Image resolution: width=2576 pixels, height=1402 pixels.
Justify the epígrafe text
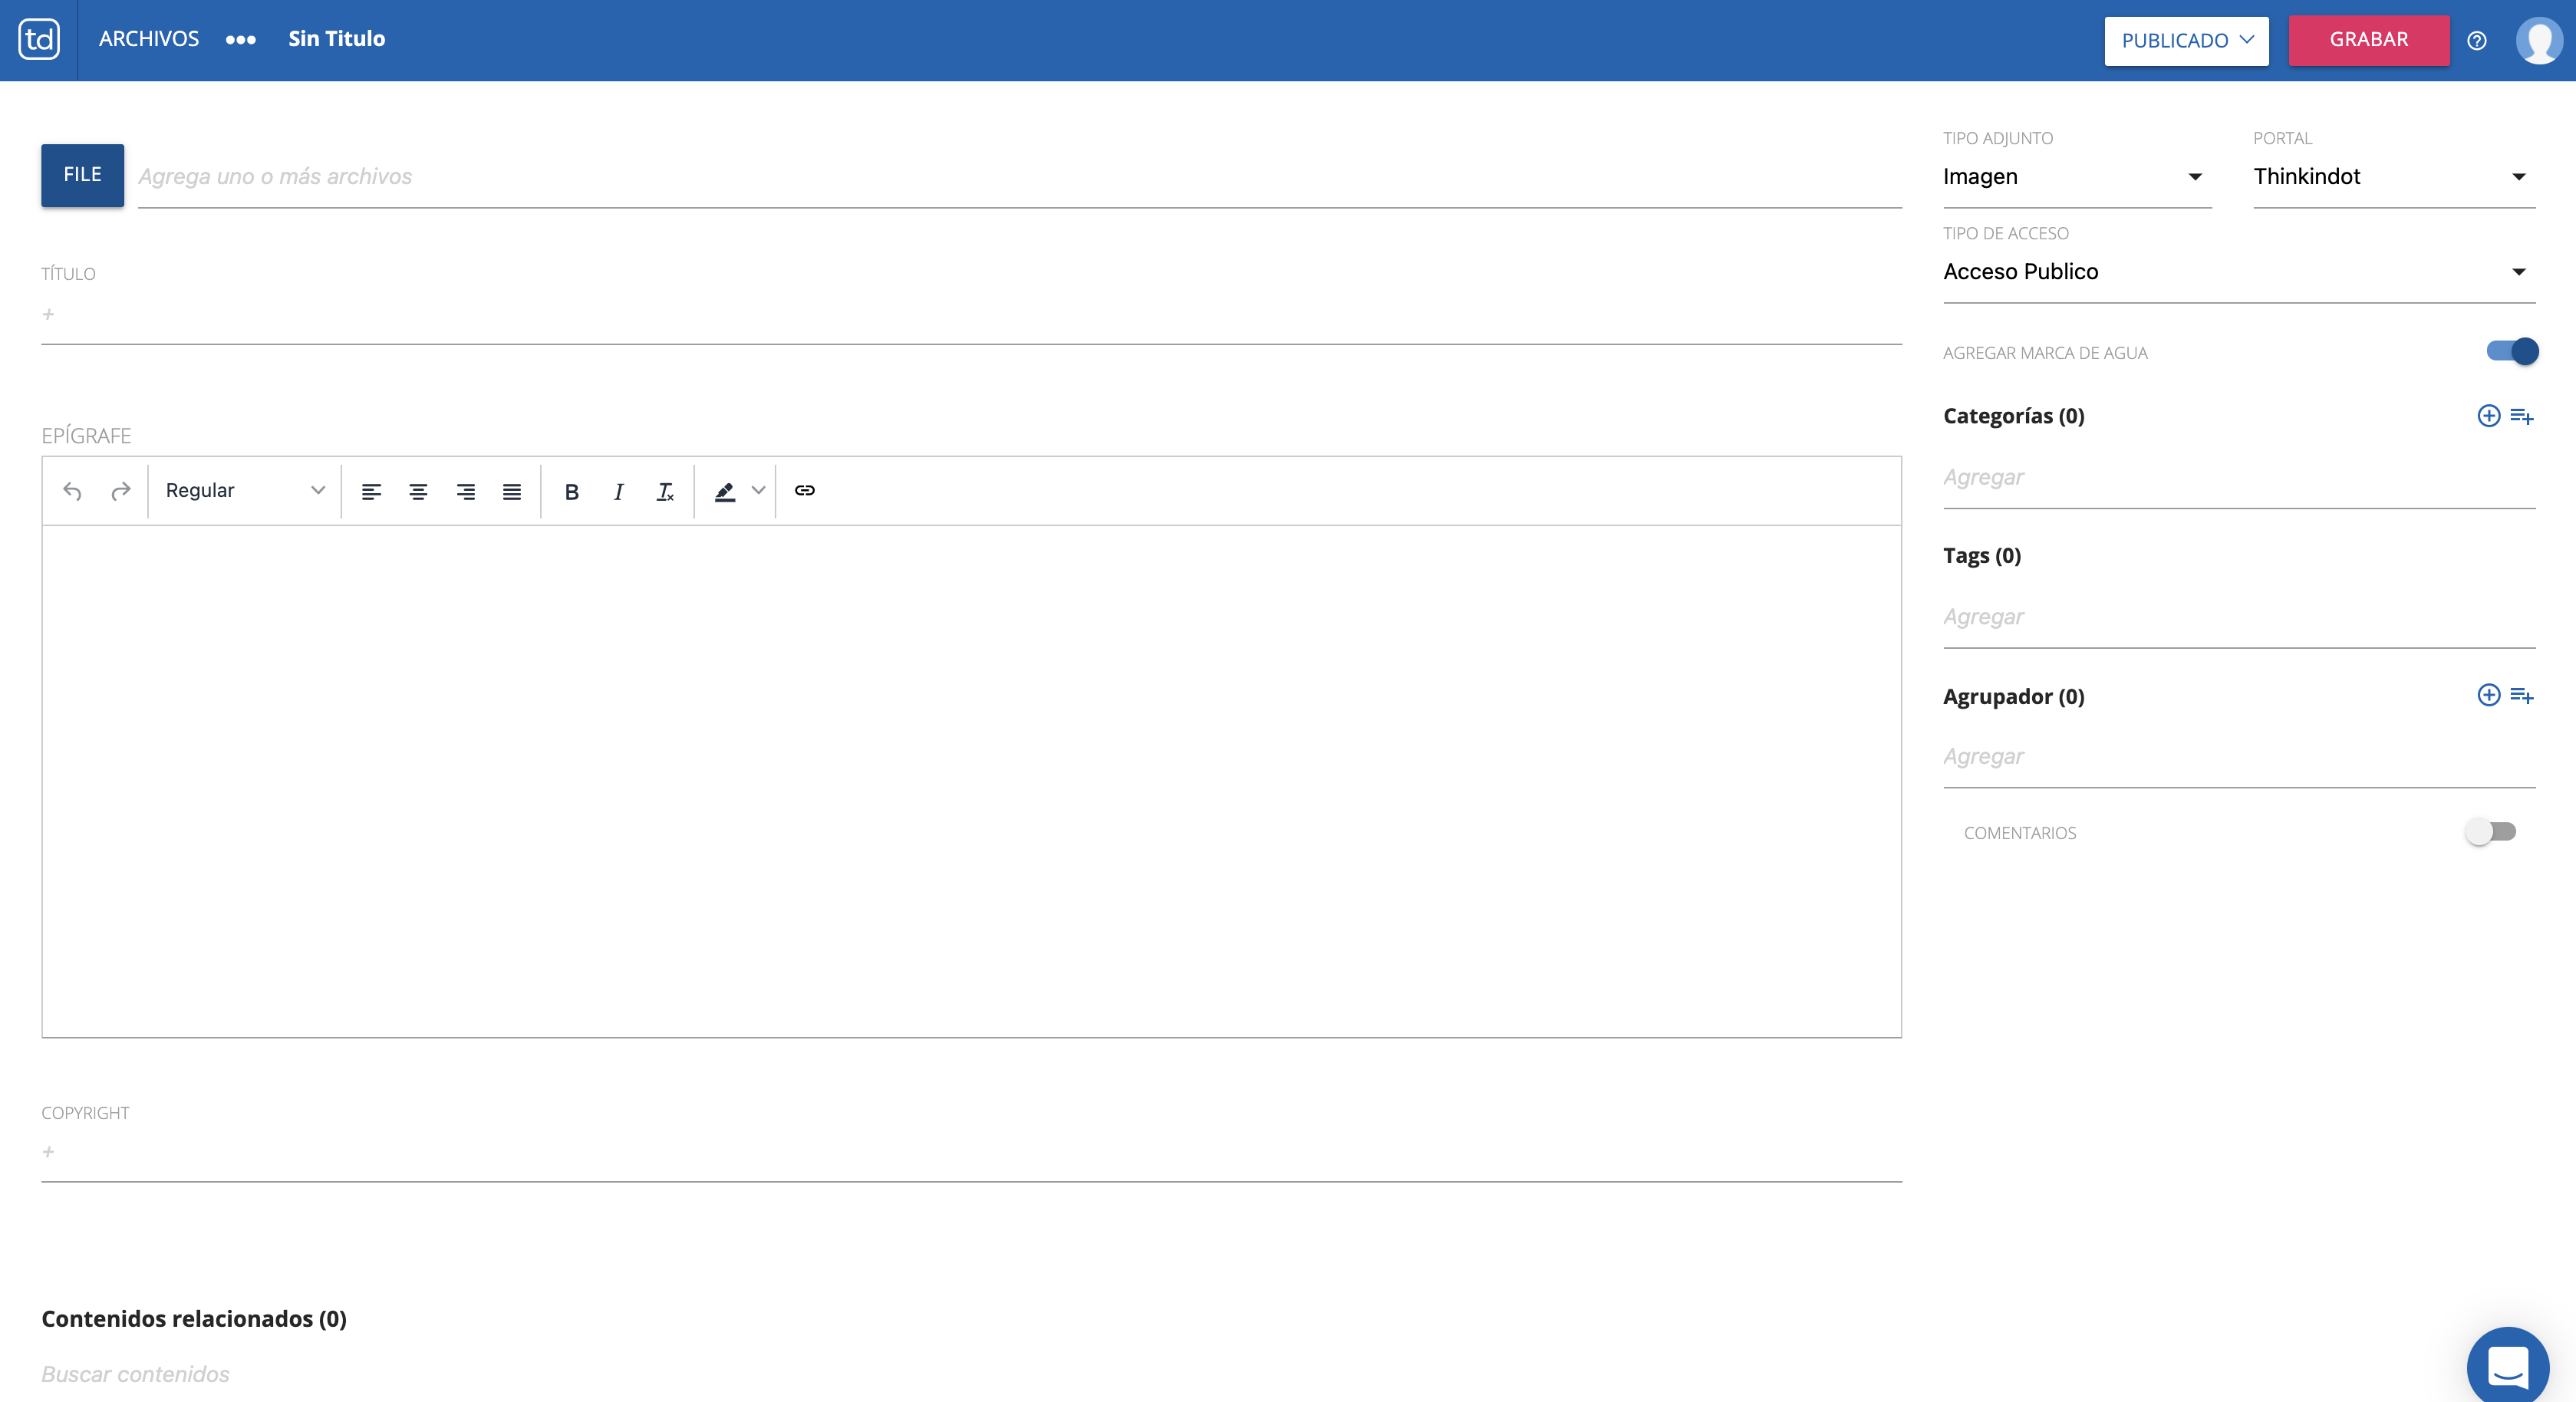511,491
